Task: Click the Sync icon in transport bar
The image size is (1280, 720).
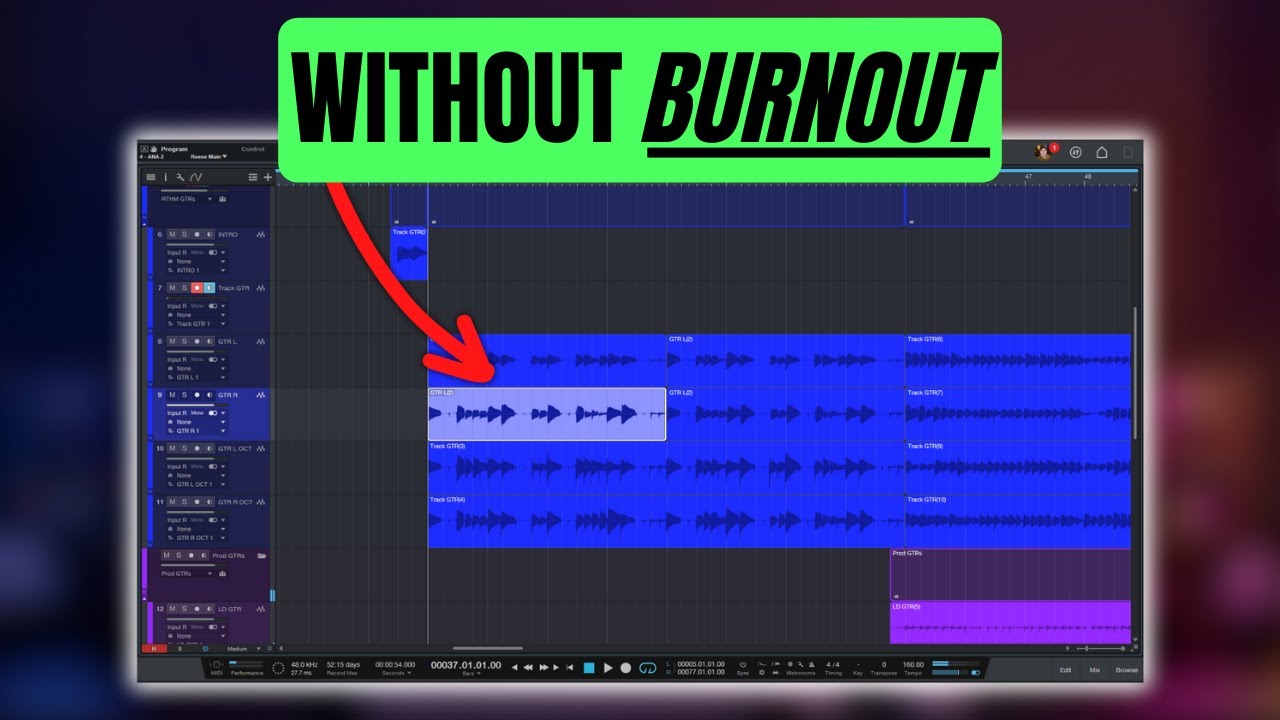Action: (743, 664)
